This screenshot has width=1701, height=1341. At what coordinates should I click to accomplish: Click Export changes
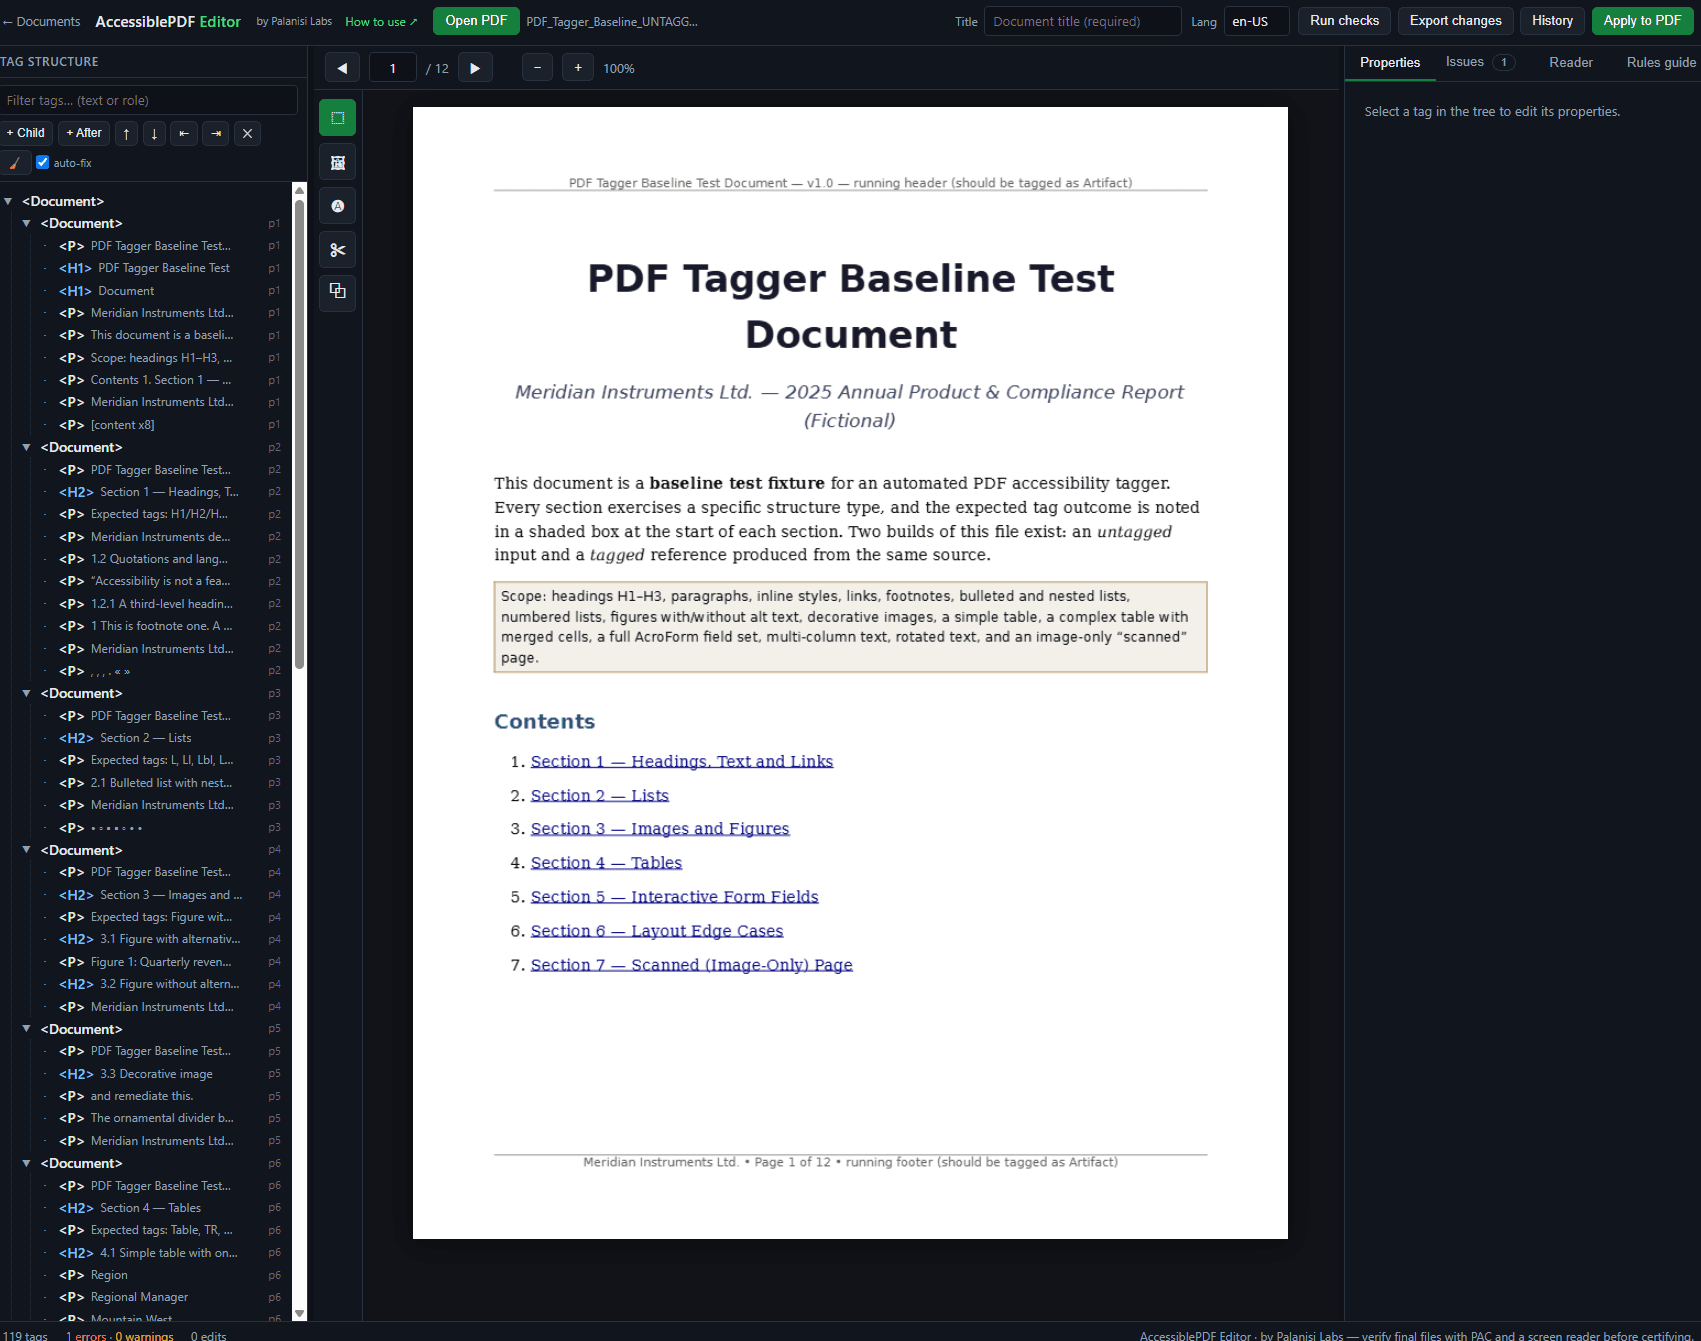[1455, 21]
